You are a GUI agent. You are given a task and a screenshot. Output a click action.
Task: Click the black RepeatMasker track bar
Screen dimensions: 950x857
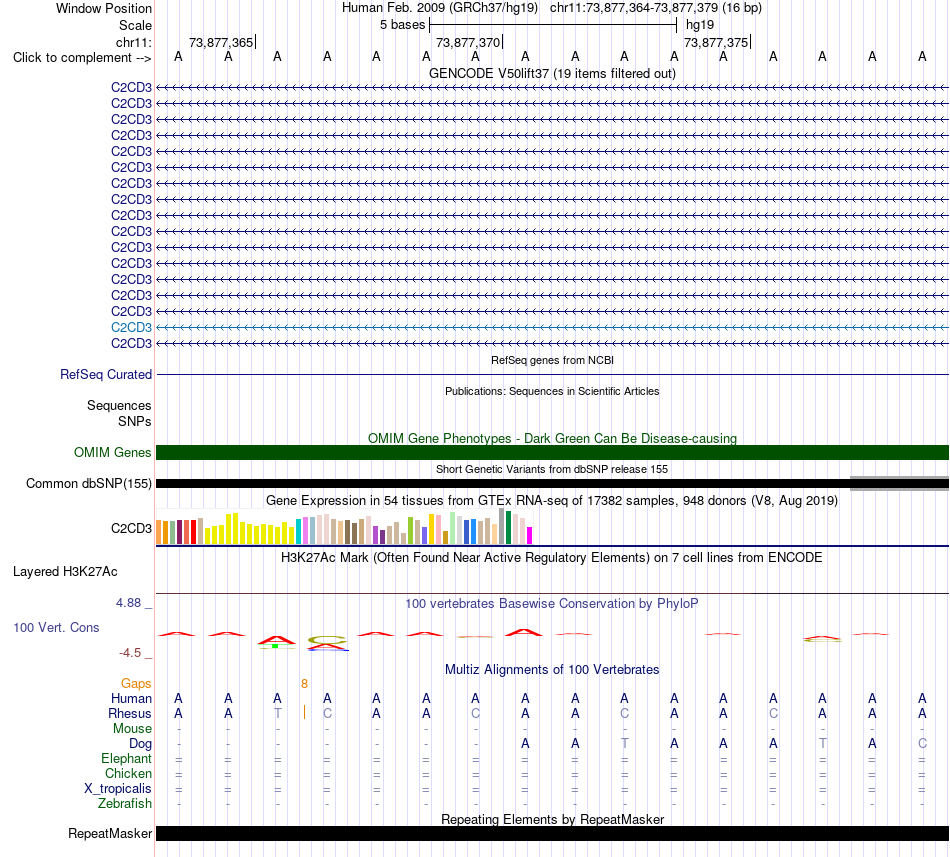552,833
